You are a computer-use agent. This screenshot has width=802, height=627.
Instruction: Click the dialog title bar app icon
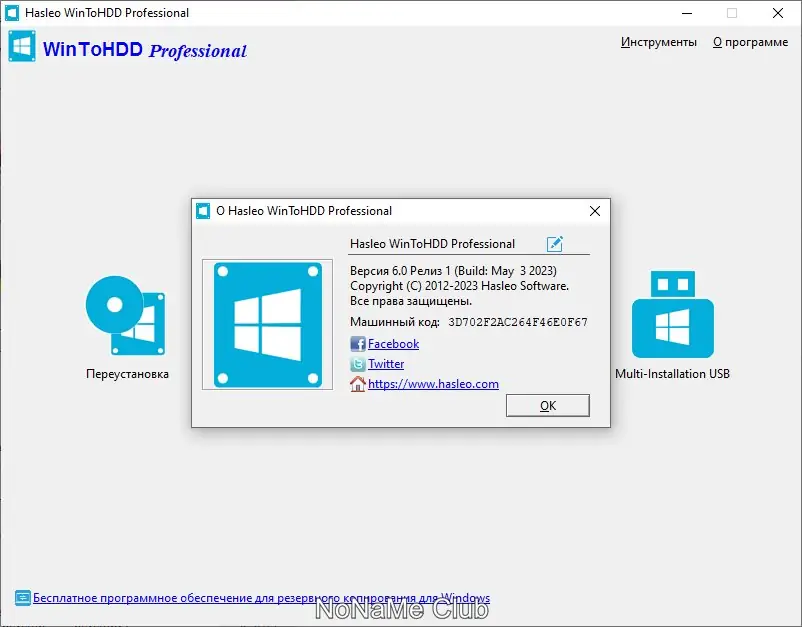pyautogui.click(x=203, y=211)
